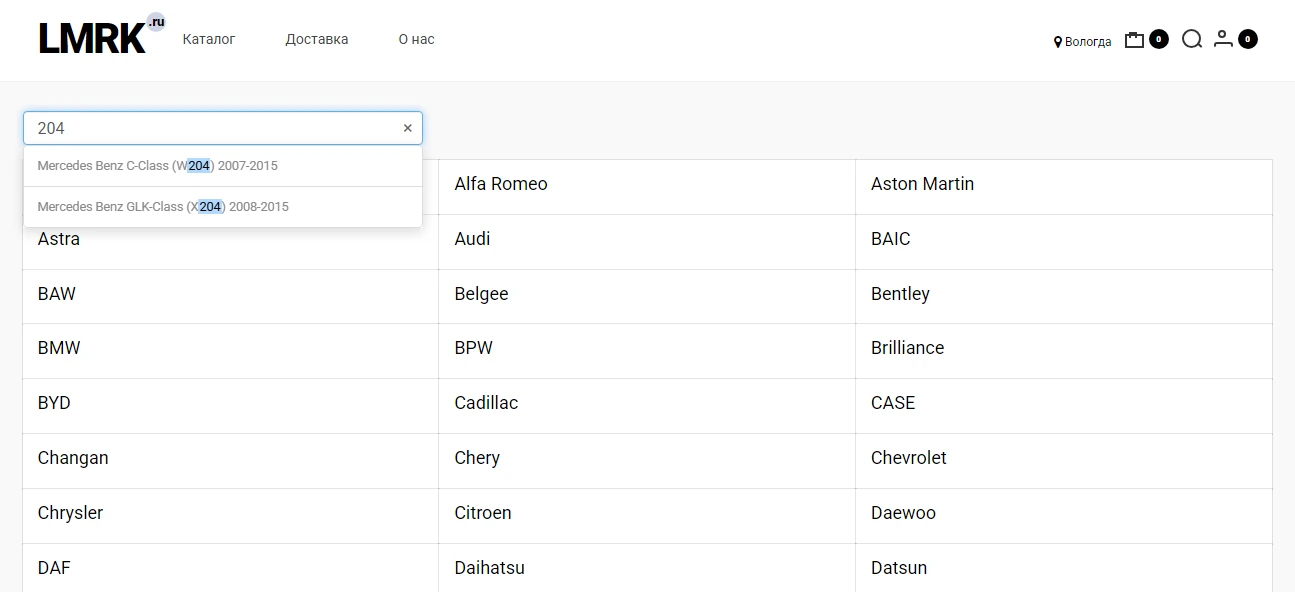Open the Aston Martin brand
1295x592 pixels.
[x=922, y=184]
